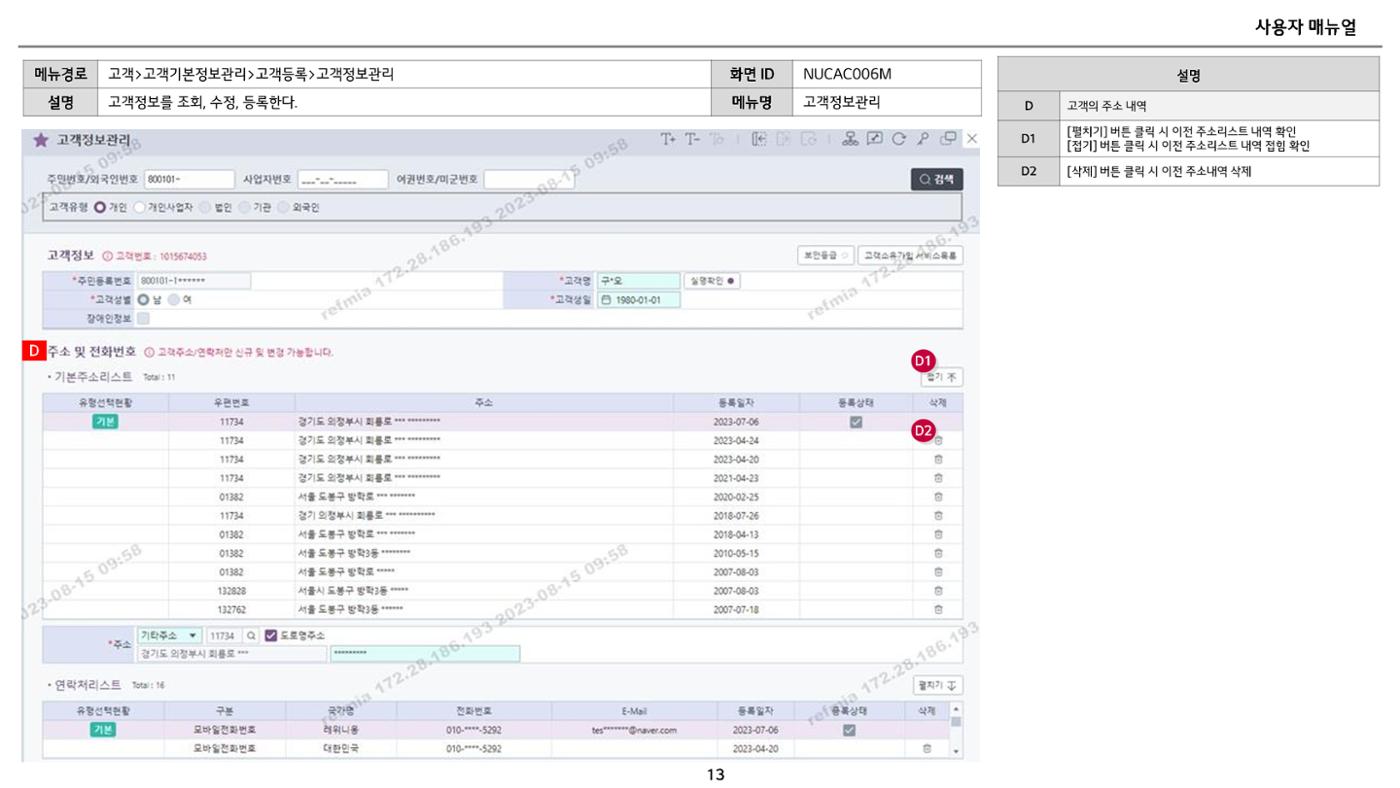The width and height of the screenshot is (1400, 788).
Task: Click contact list scrollbar down arrow
Action: pos(956,750)
